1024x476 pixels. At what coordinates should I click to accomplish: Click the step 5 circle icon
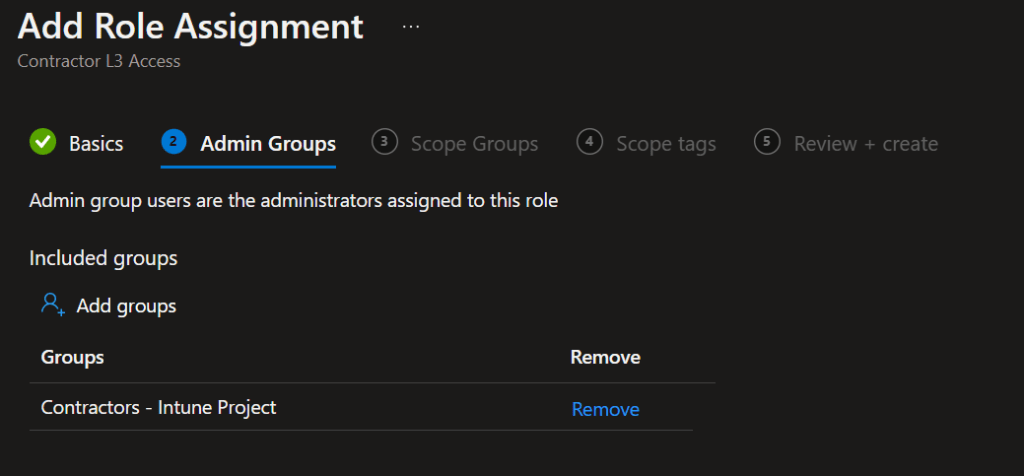(767, 143)
